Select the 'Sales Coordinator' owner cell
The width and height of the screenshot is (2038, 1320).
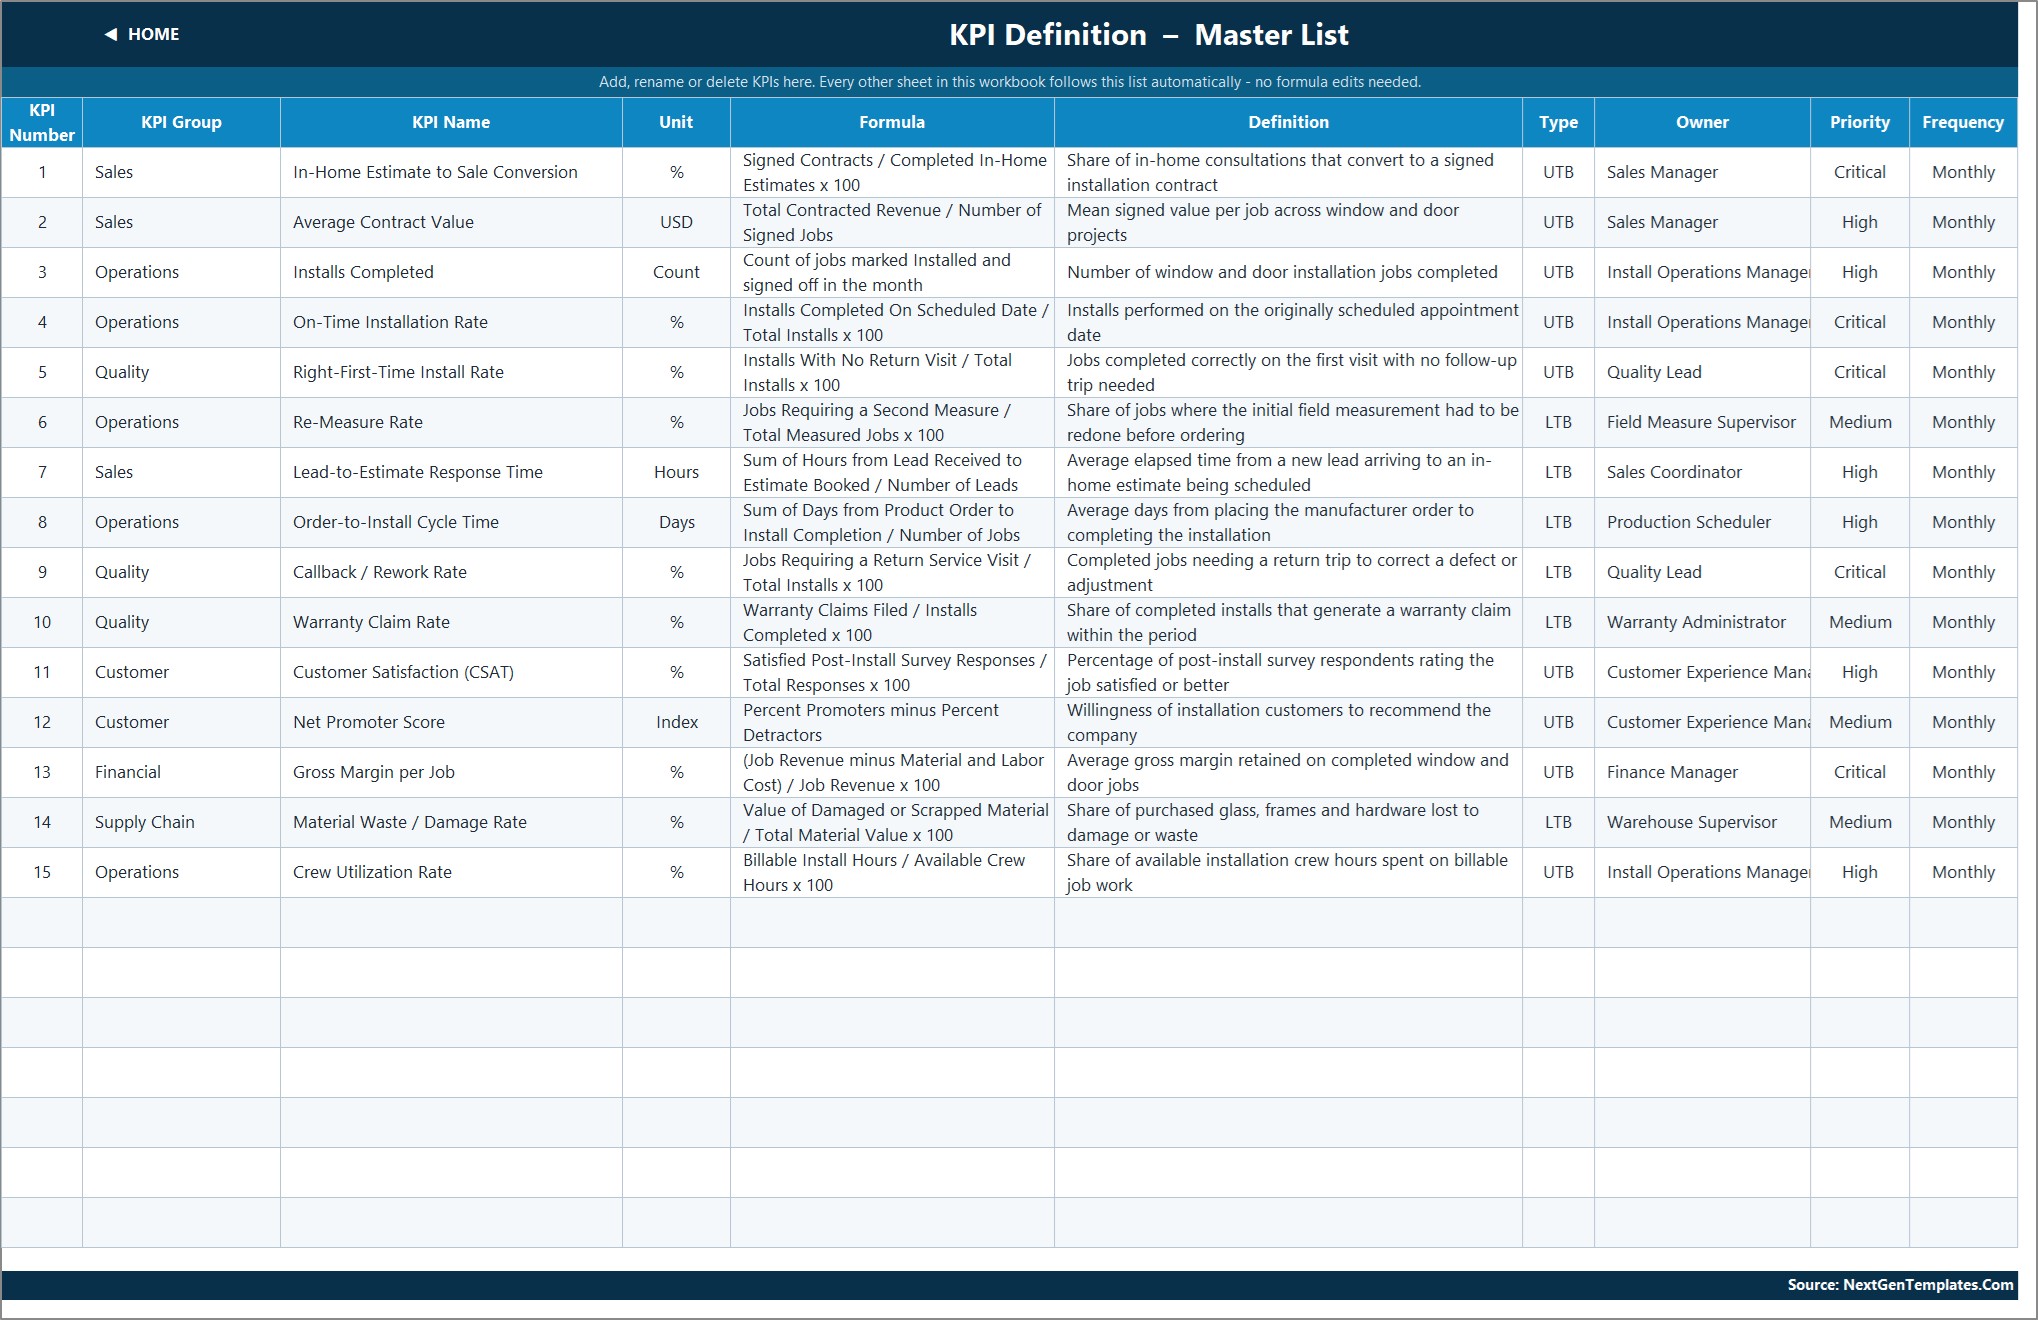[x=1702, y=472]
